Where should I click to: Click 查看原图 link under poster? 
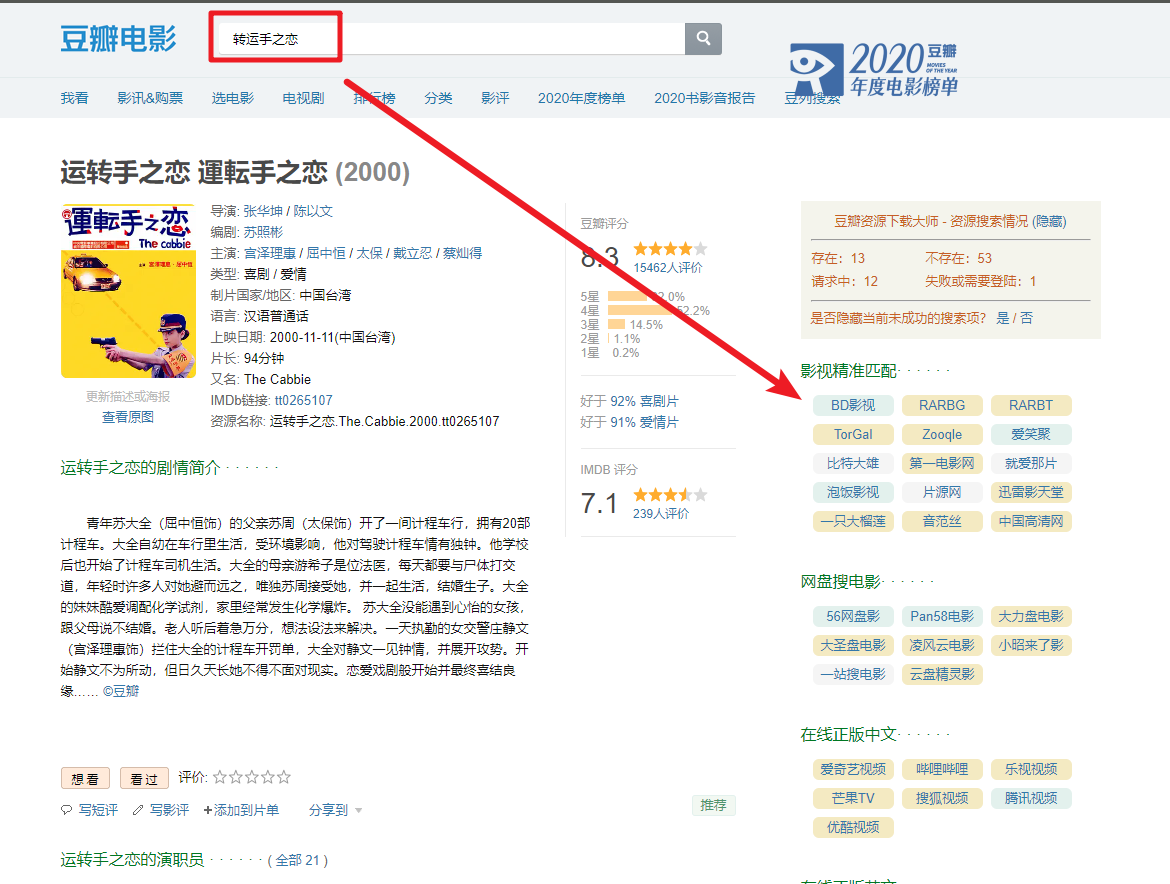(x=128, y=417)
